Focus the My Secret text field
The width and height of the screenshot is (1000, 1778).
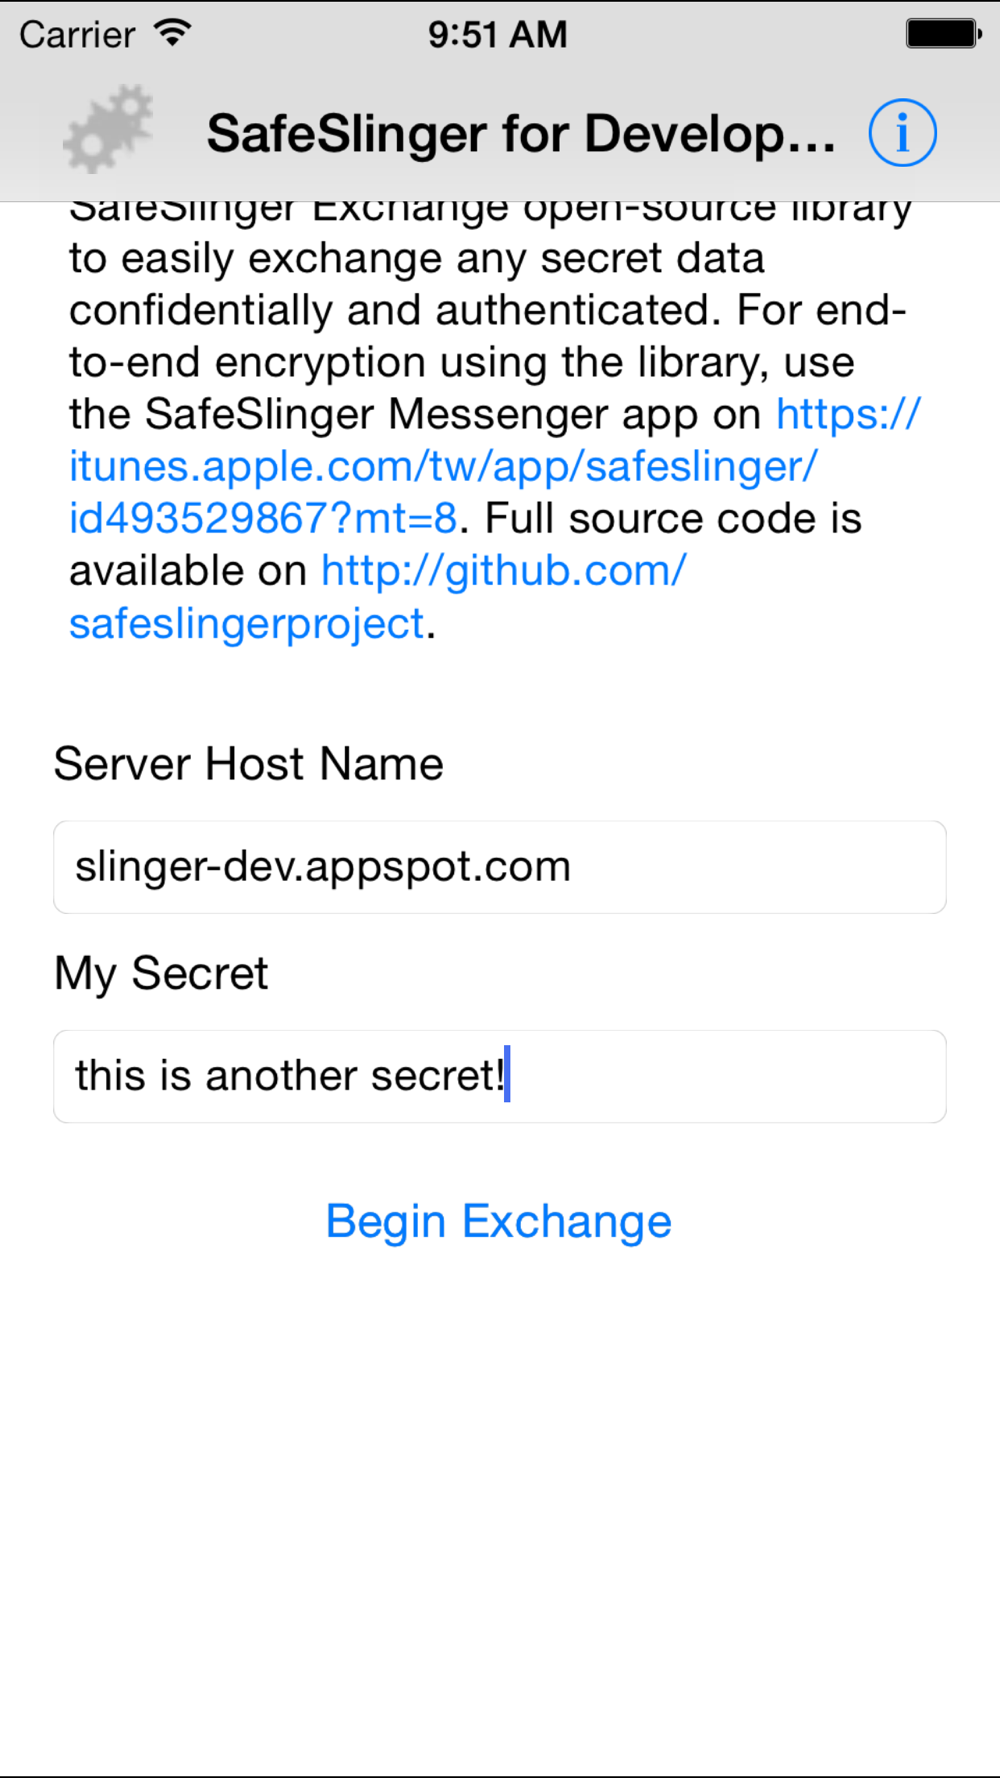500,1076
